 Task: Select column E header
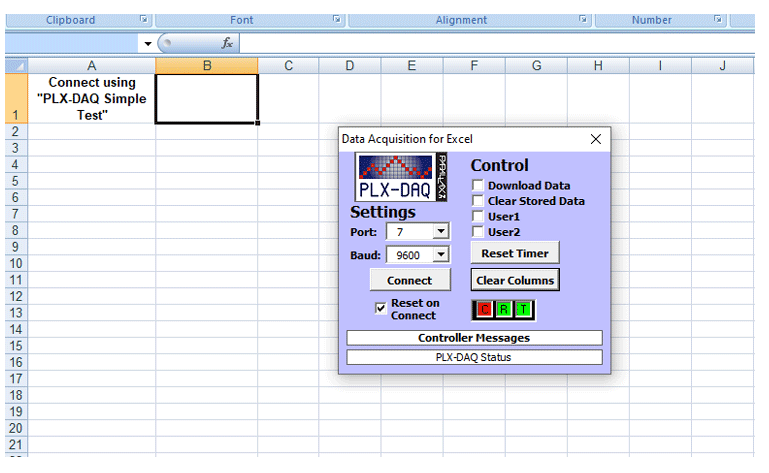coord(412,66)
